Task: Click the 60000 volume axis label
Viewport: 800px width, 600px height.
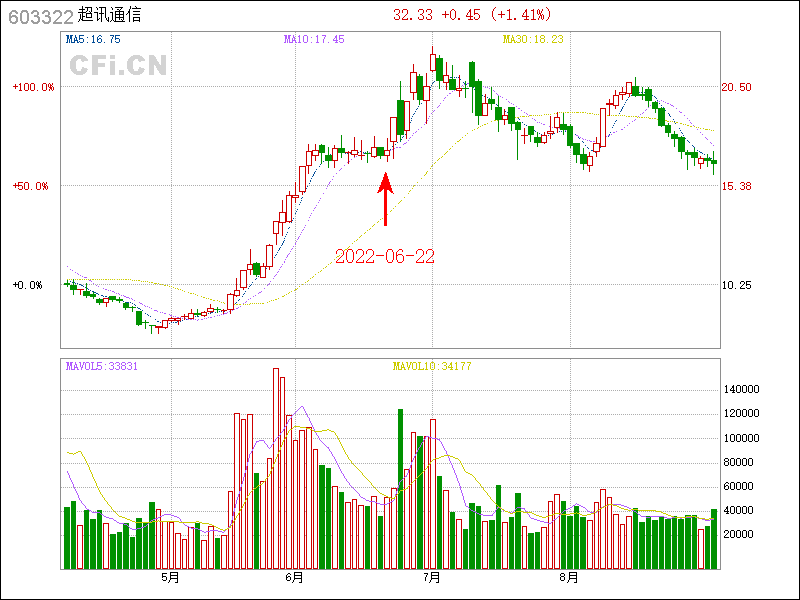Action: (x=738, y=486)
